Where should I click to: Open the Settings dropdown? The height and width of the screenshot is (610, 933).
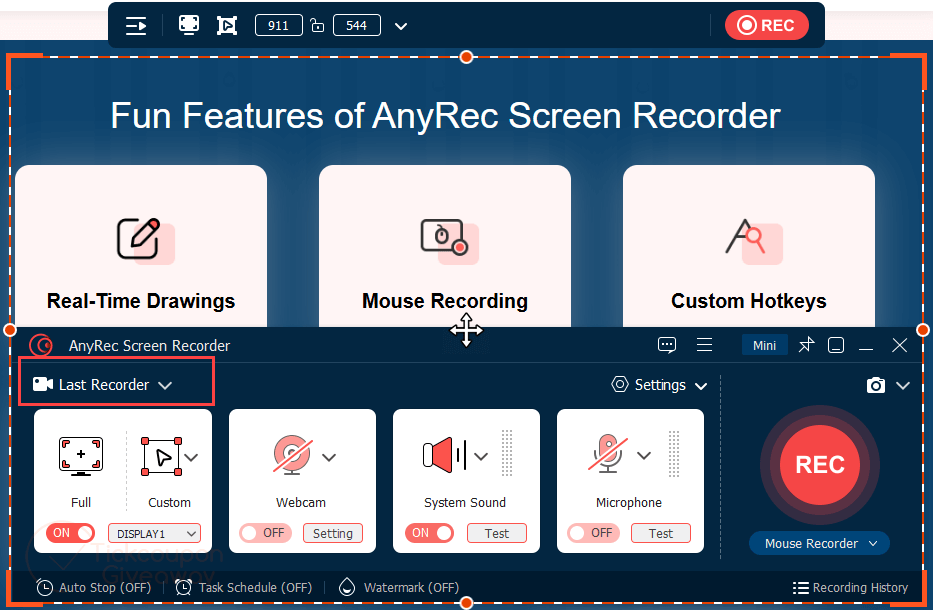click(x=659, y=385)
